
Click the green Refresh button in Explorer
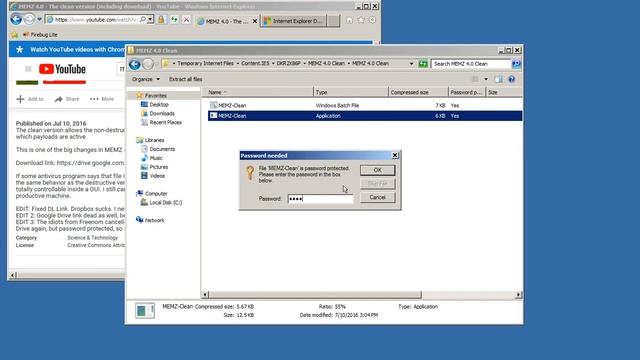pyautogui.click(x=423, y=64)
